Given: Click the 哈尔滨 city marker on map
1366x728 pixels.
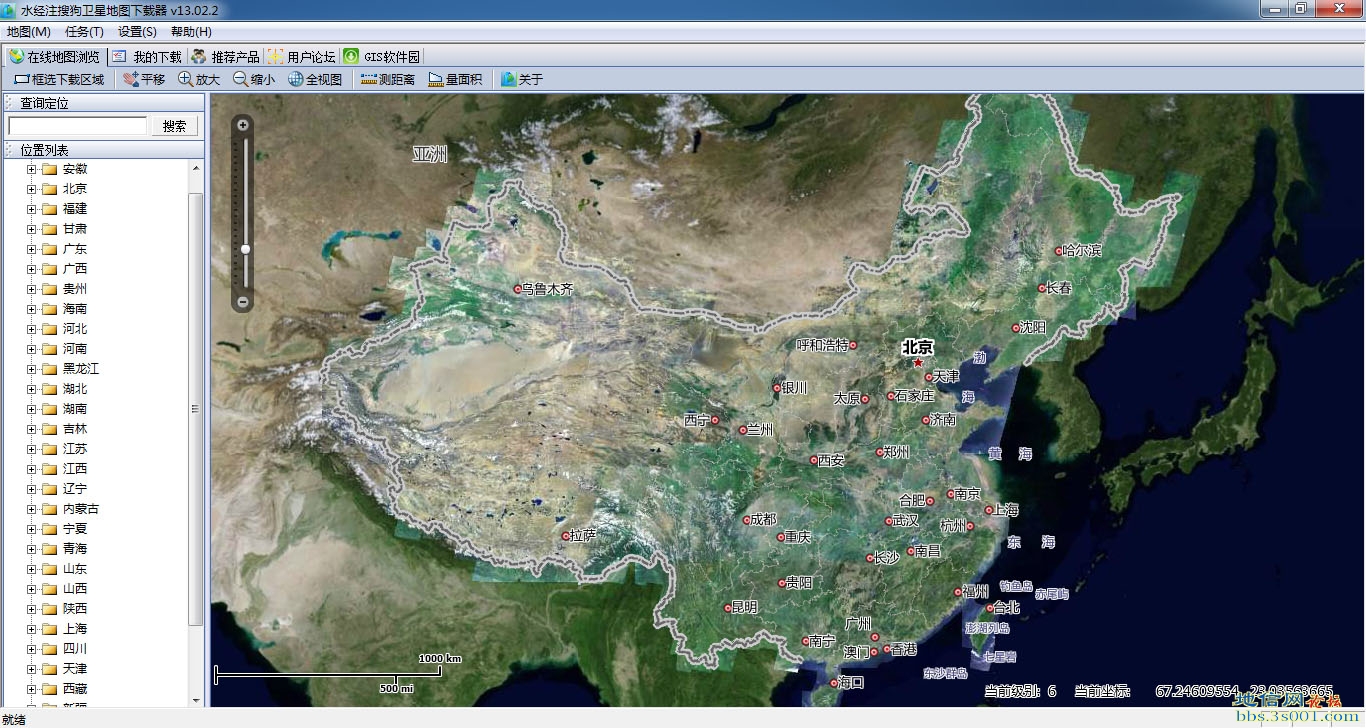Looking at the screenshot, I should click(1059, 251).
